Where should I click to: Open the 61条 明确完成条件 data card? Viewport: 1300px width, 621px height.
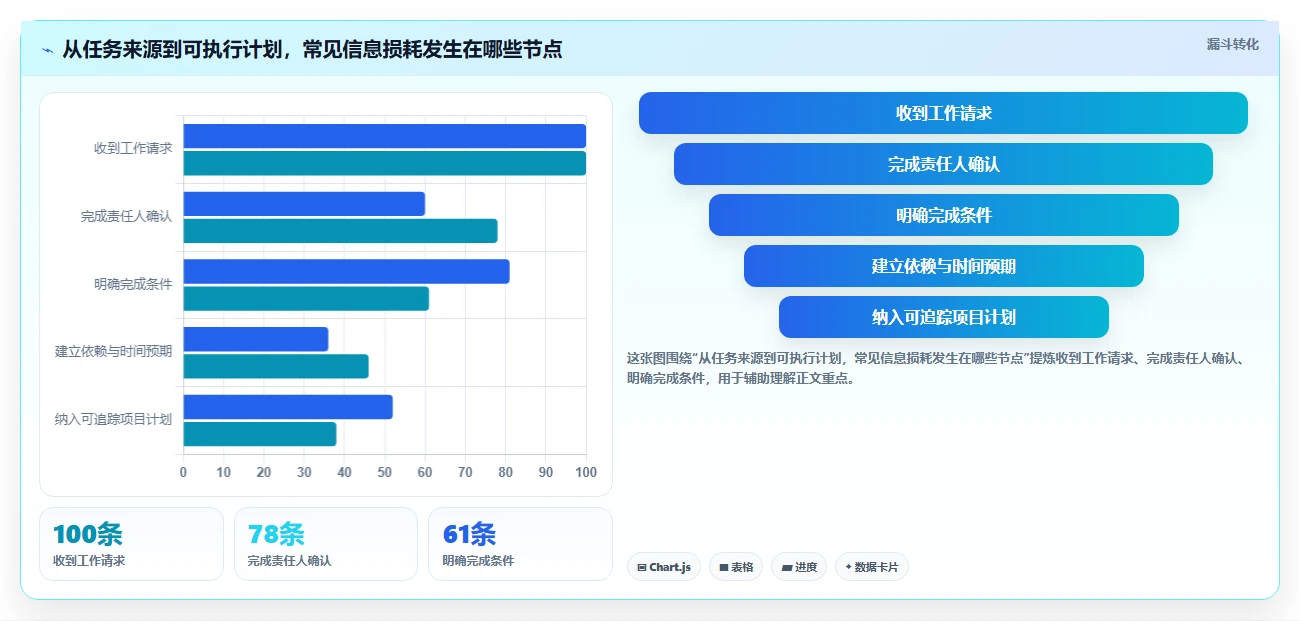click(520, 544)
